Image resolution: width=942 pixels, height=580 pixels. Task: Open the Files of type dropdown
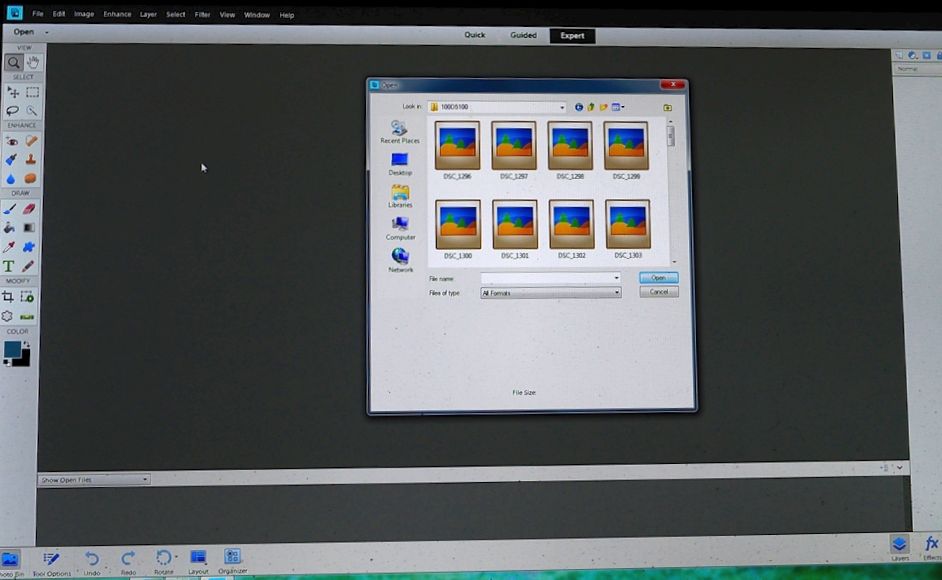(616, 293)
